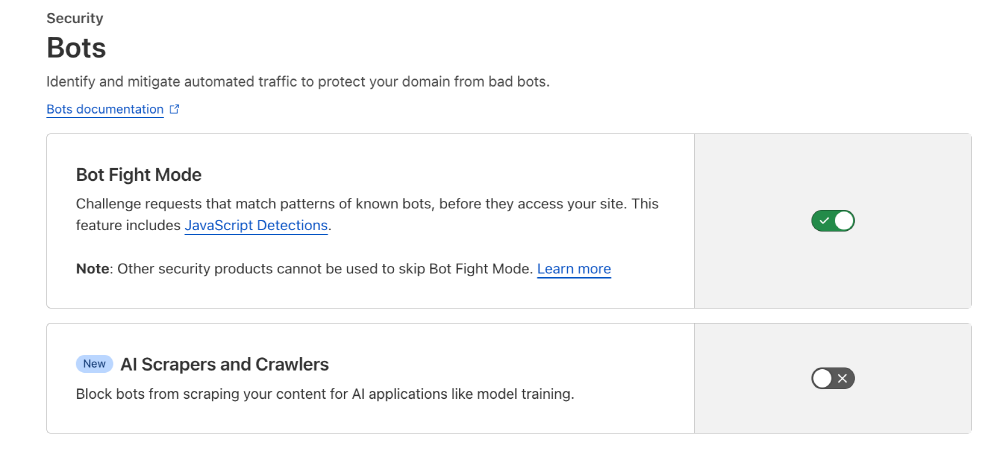This screenshot has width=1000, height=449.
Task: Click the bold Note label text
Action: tap(93, 269)
